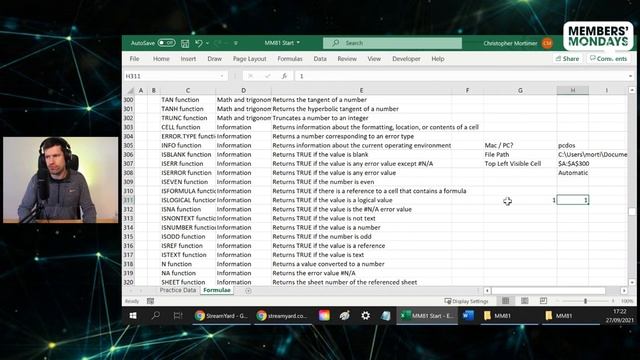
Task: Expand the Name Box dropdown arrow
Action: pyautogui.click(x=222, y=76)
